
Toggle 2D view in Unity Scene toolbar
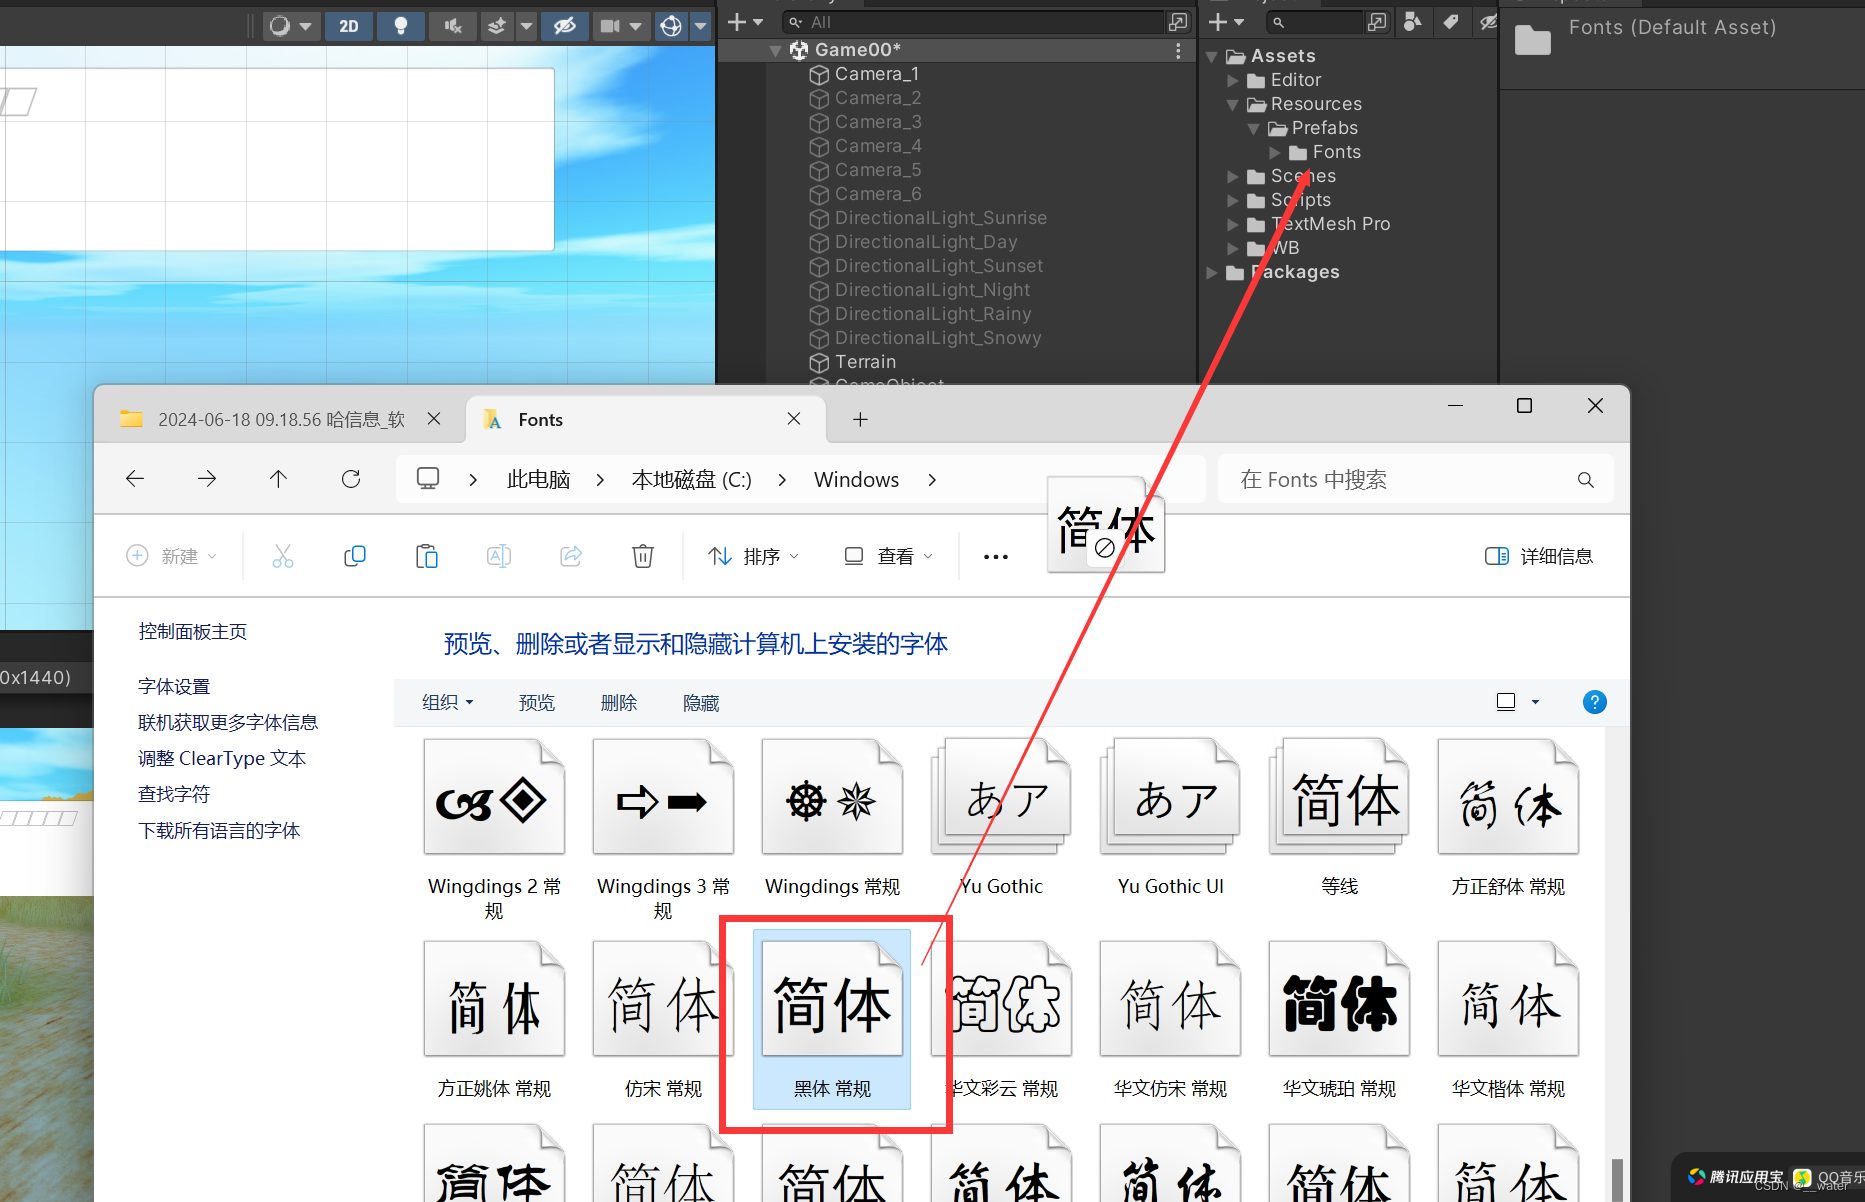pyautogui.click(x=348, y=26)
